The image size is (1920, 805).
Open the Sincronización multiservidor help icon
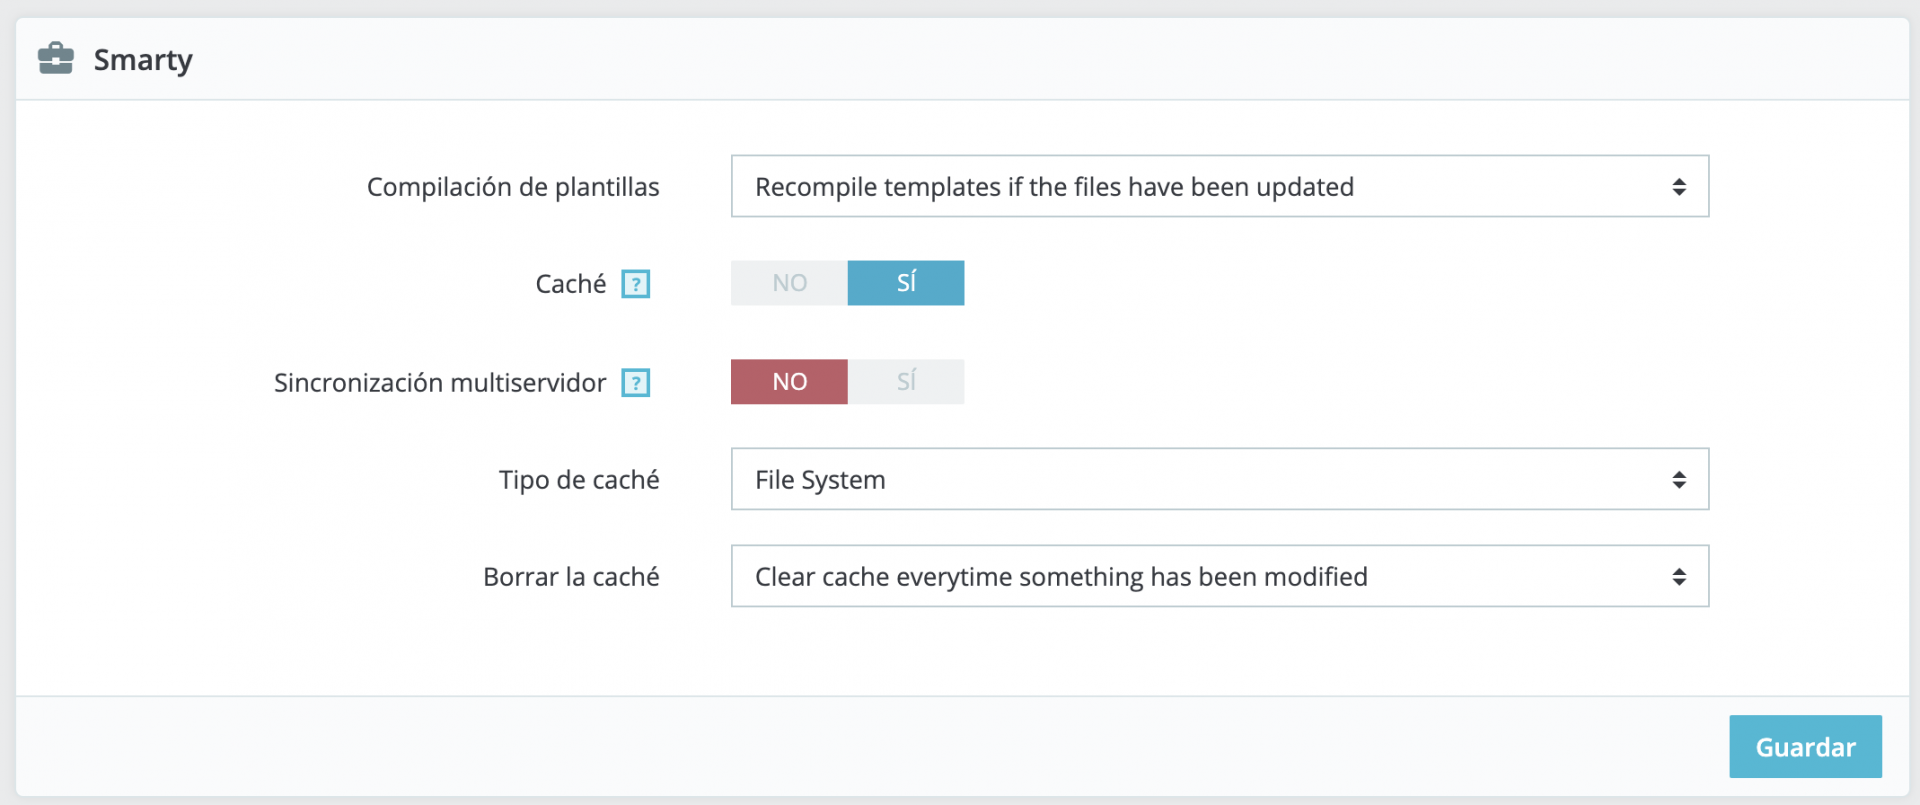coord(636,383)
